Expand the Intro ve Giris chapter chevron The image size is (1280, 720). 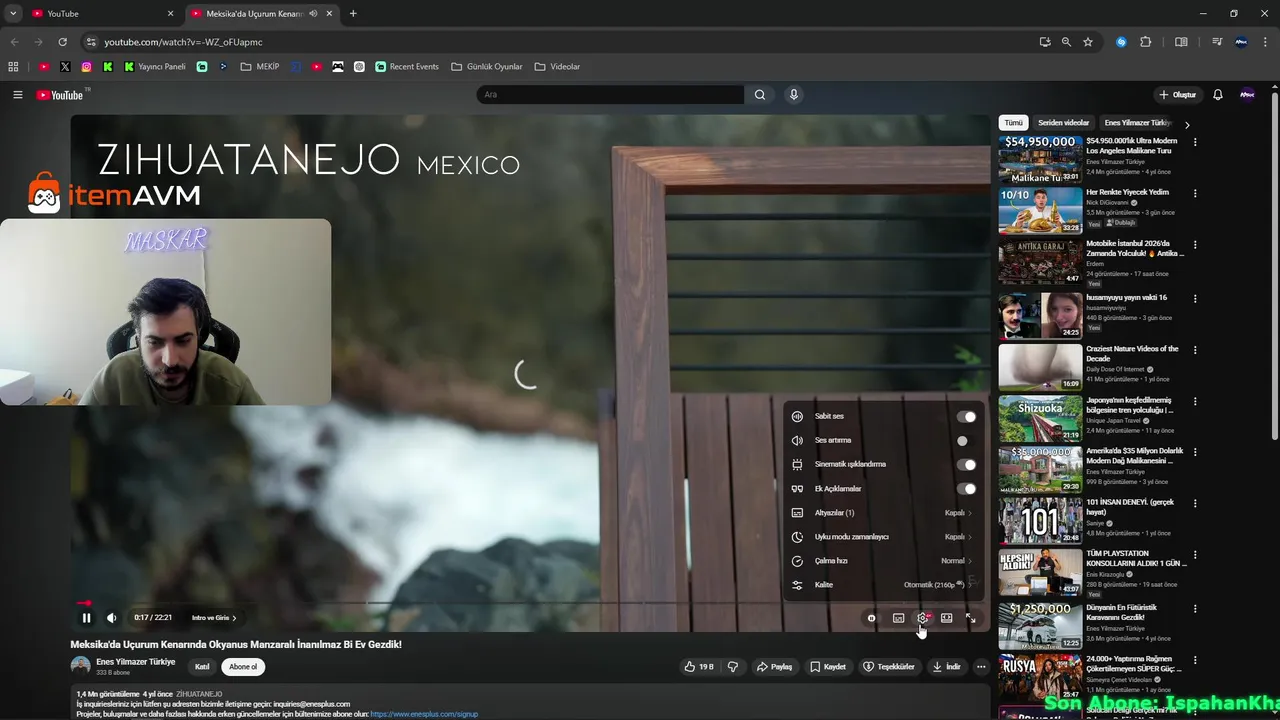(234, 618)
